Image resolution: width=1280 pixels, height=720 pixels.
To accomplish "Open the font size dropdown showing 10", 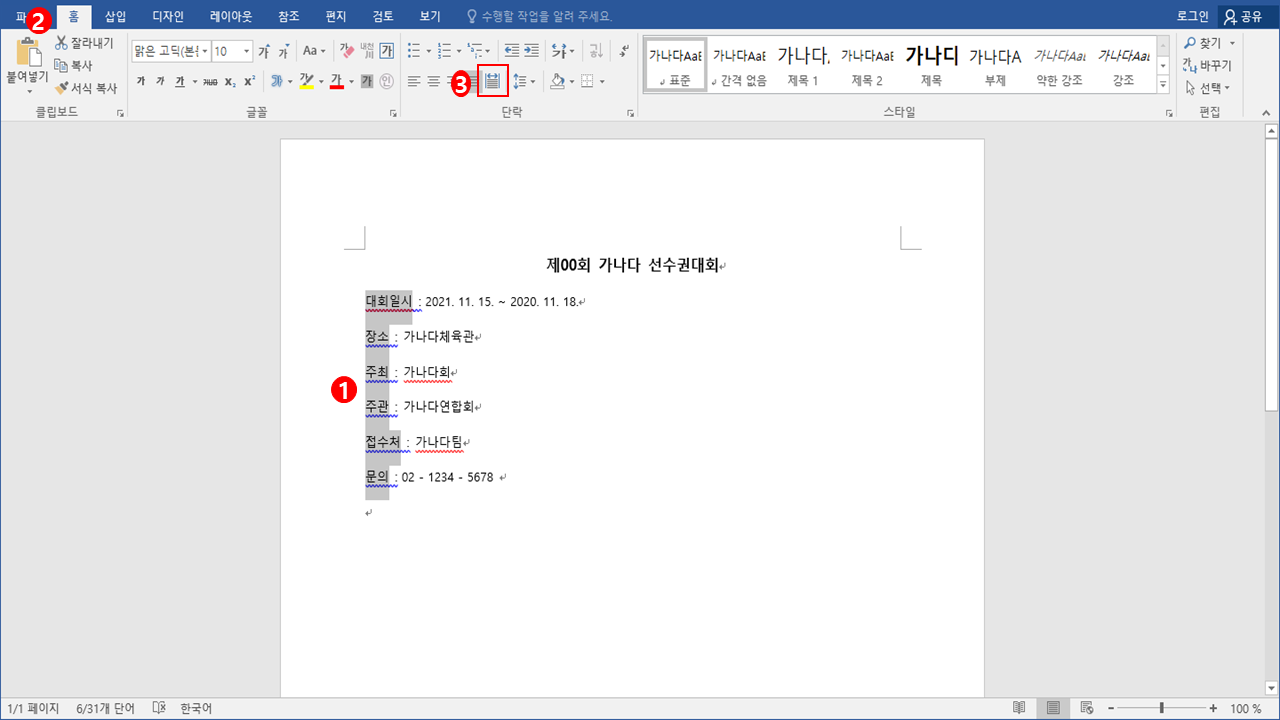I will 246,51.
